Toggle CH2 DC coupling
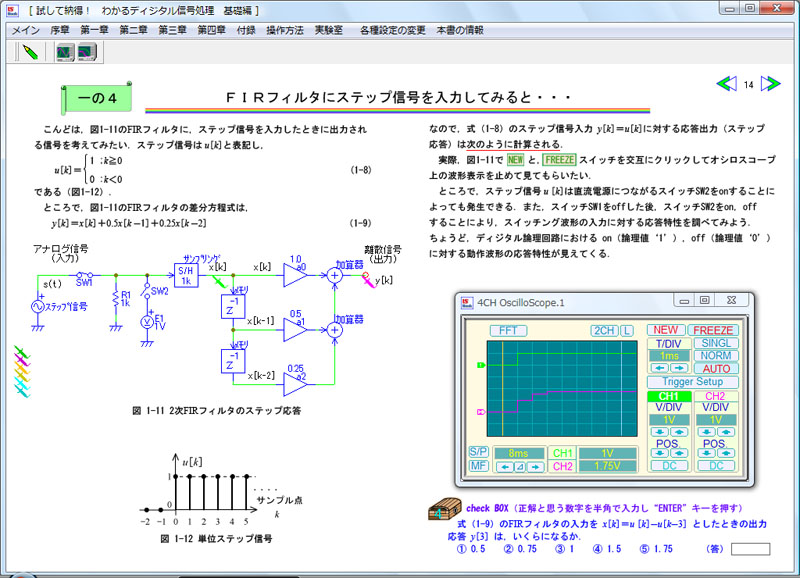 [716, 466]
